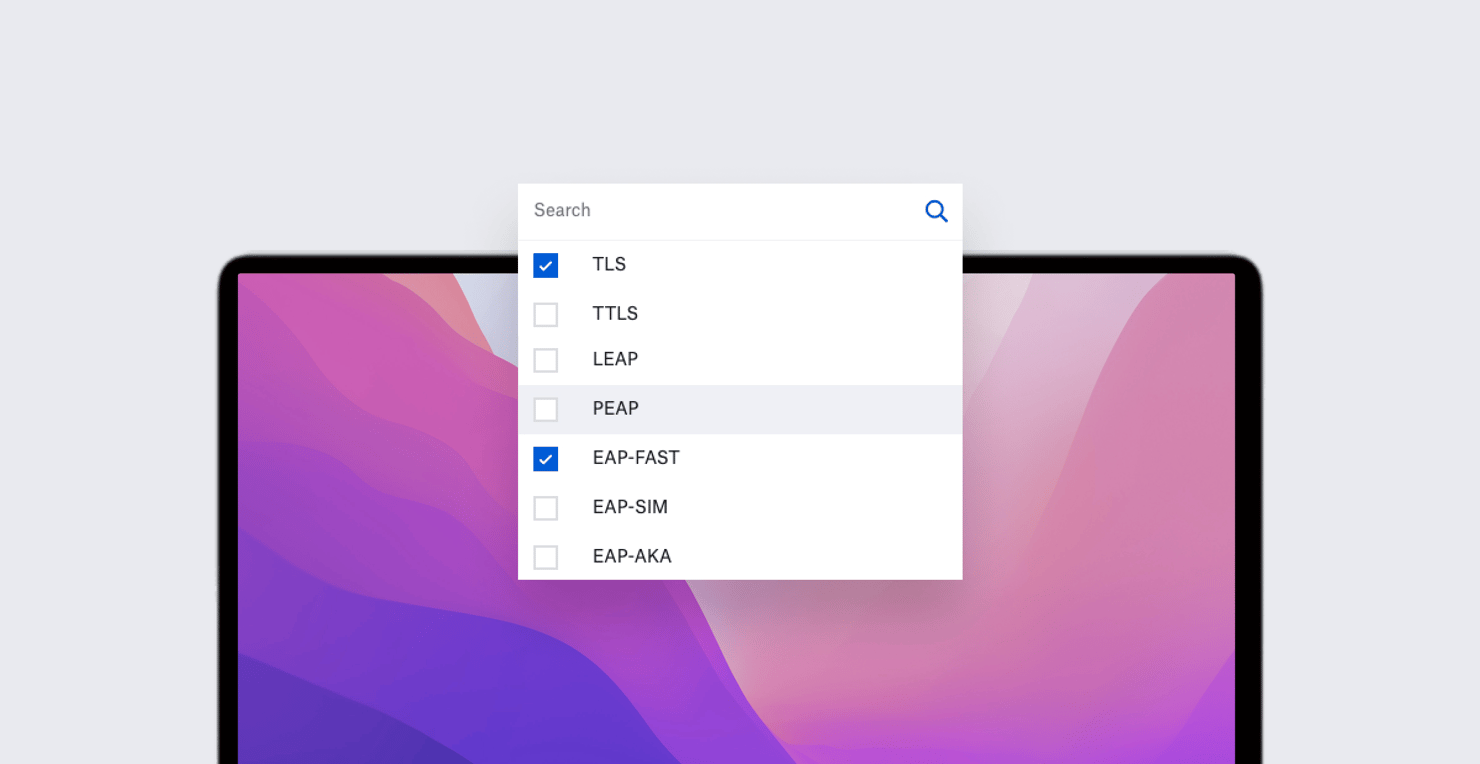Viewport: 1480px width, 764px height.
Task: Check the PEAP checkbox
Action: (545, 409)
